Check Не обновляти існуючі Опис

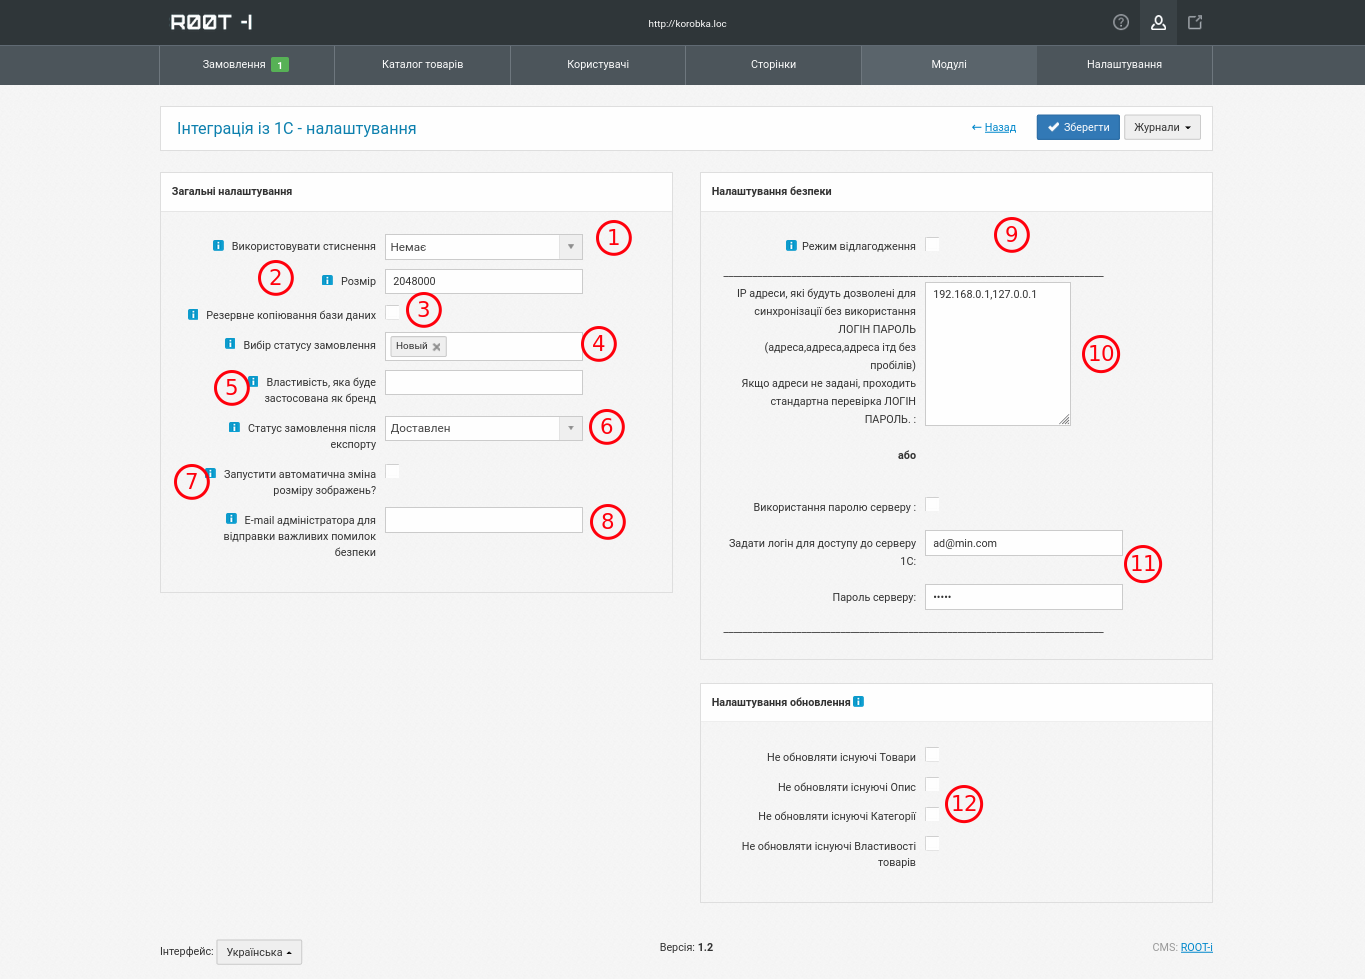click(932, 784)
